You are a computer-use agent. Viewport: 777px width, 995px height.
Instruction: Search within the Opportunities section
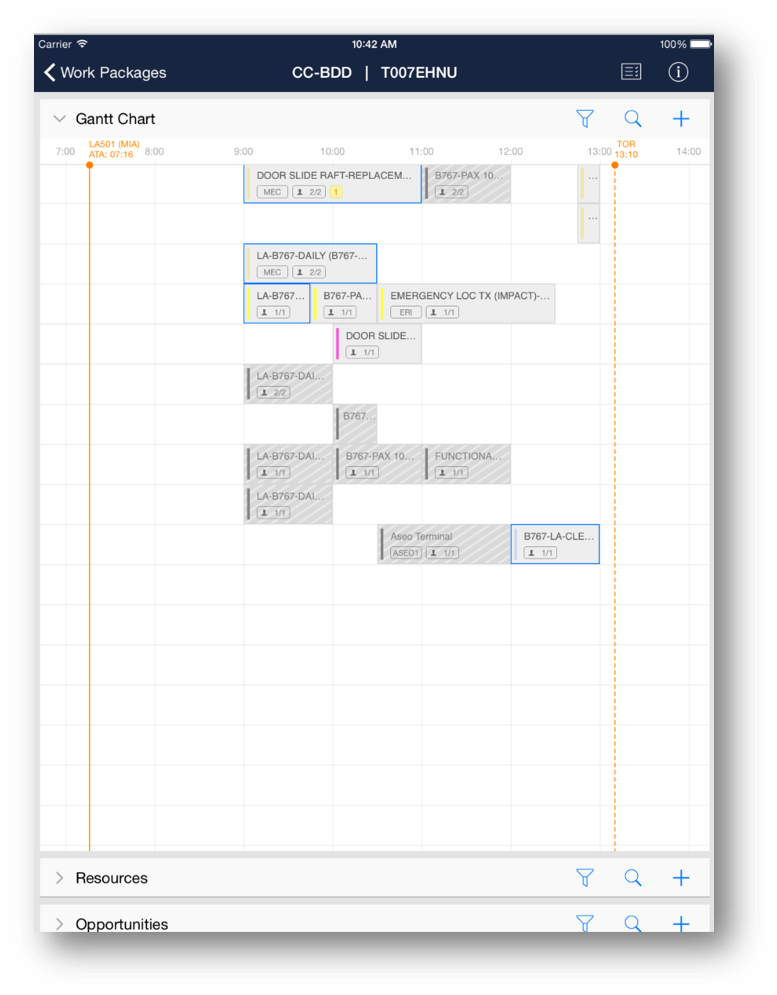pos(633,923)
